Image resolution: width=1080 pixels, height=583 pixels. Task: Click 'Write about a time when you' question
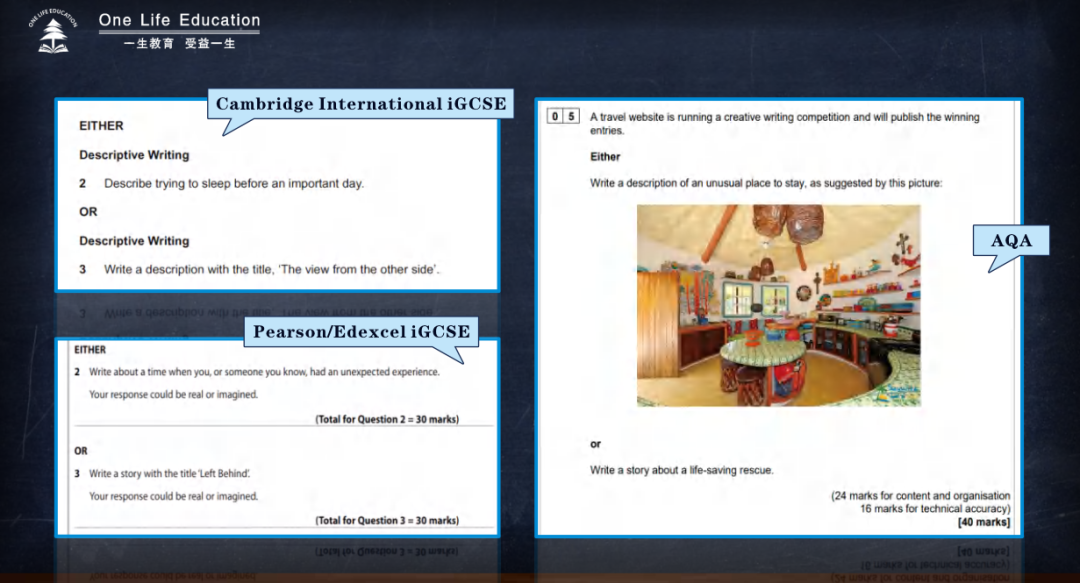(x=264, y=372)
